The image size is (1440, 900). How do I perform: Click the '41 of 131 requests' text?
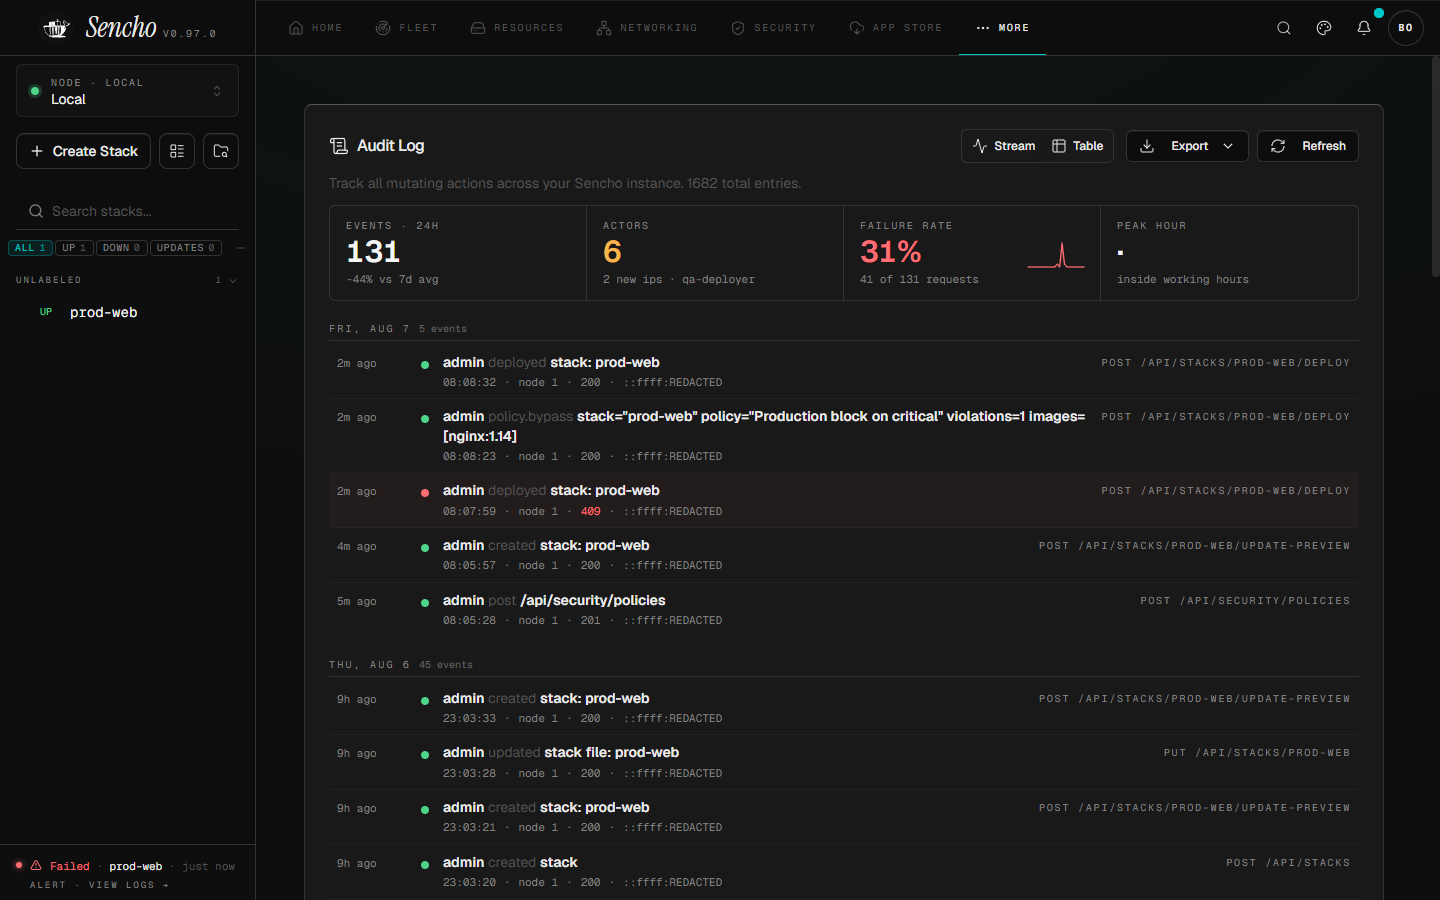pos(919,280)
